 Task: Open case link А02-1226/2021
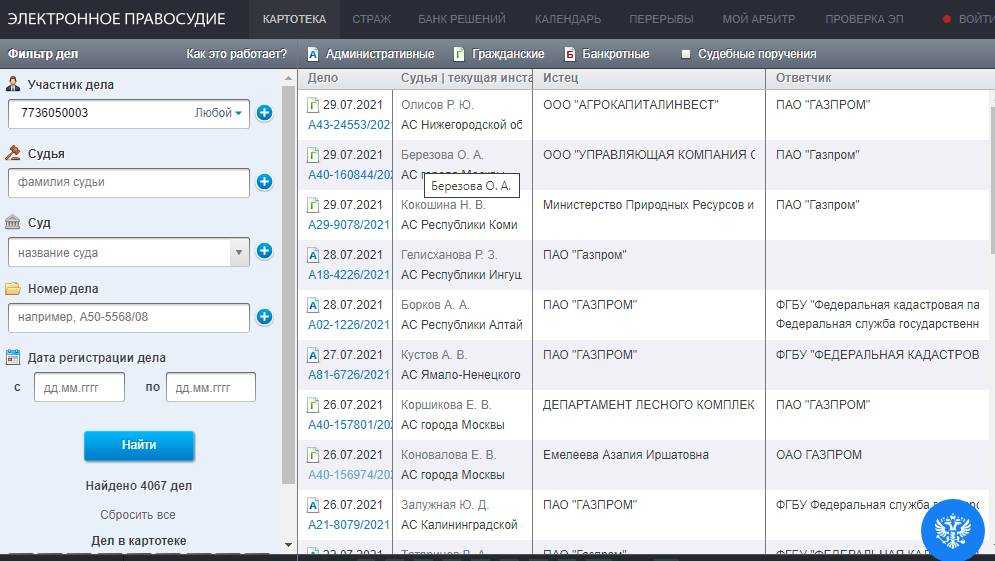click(x=349, y=325)
